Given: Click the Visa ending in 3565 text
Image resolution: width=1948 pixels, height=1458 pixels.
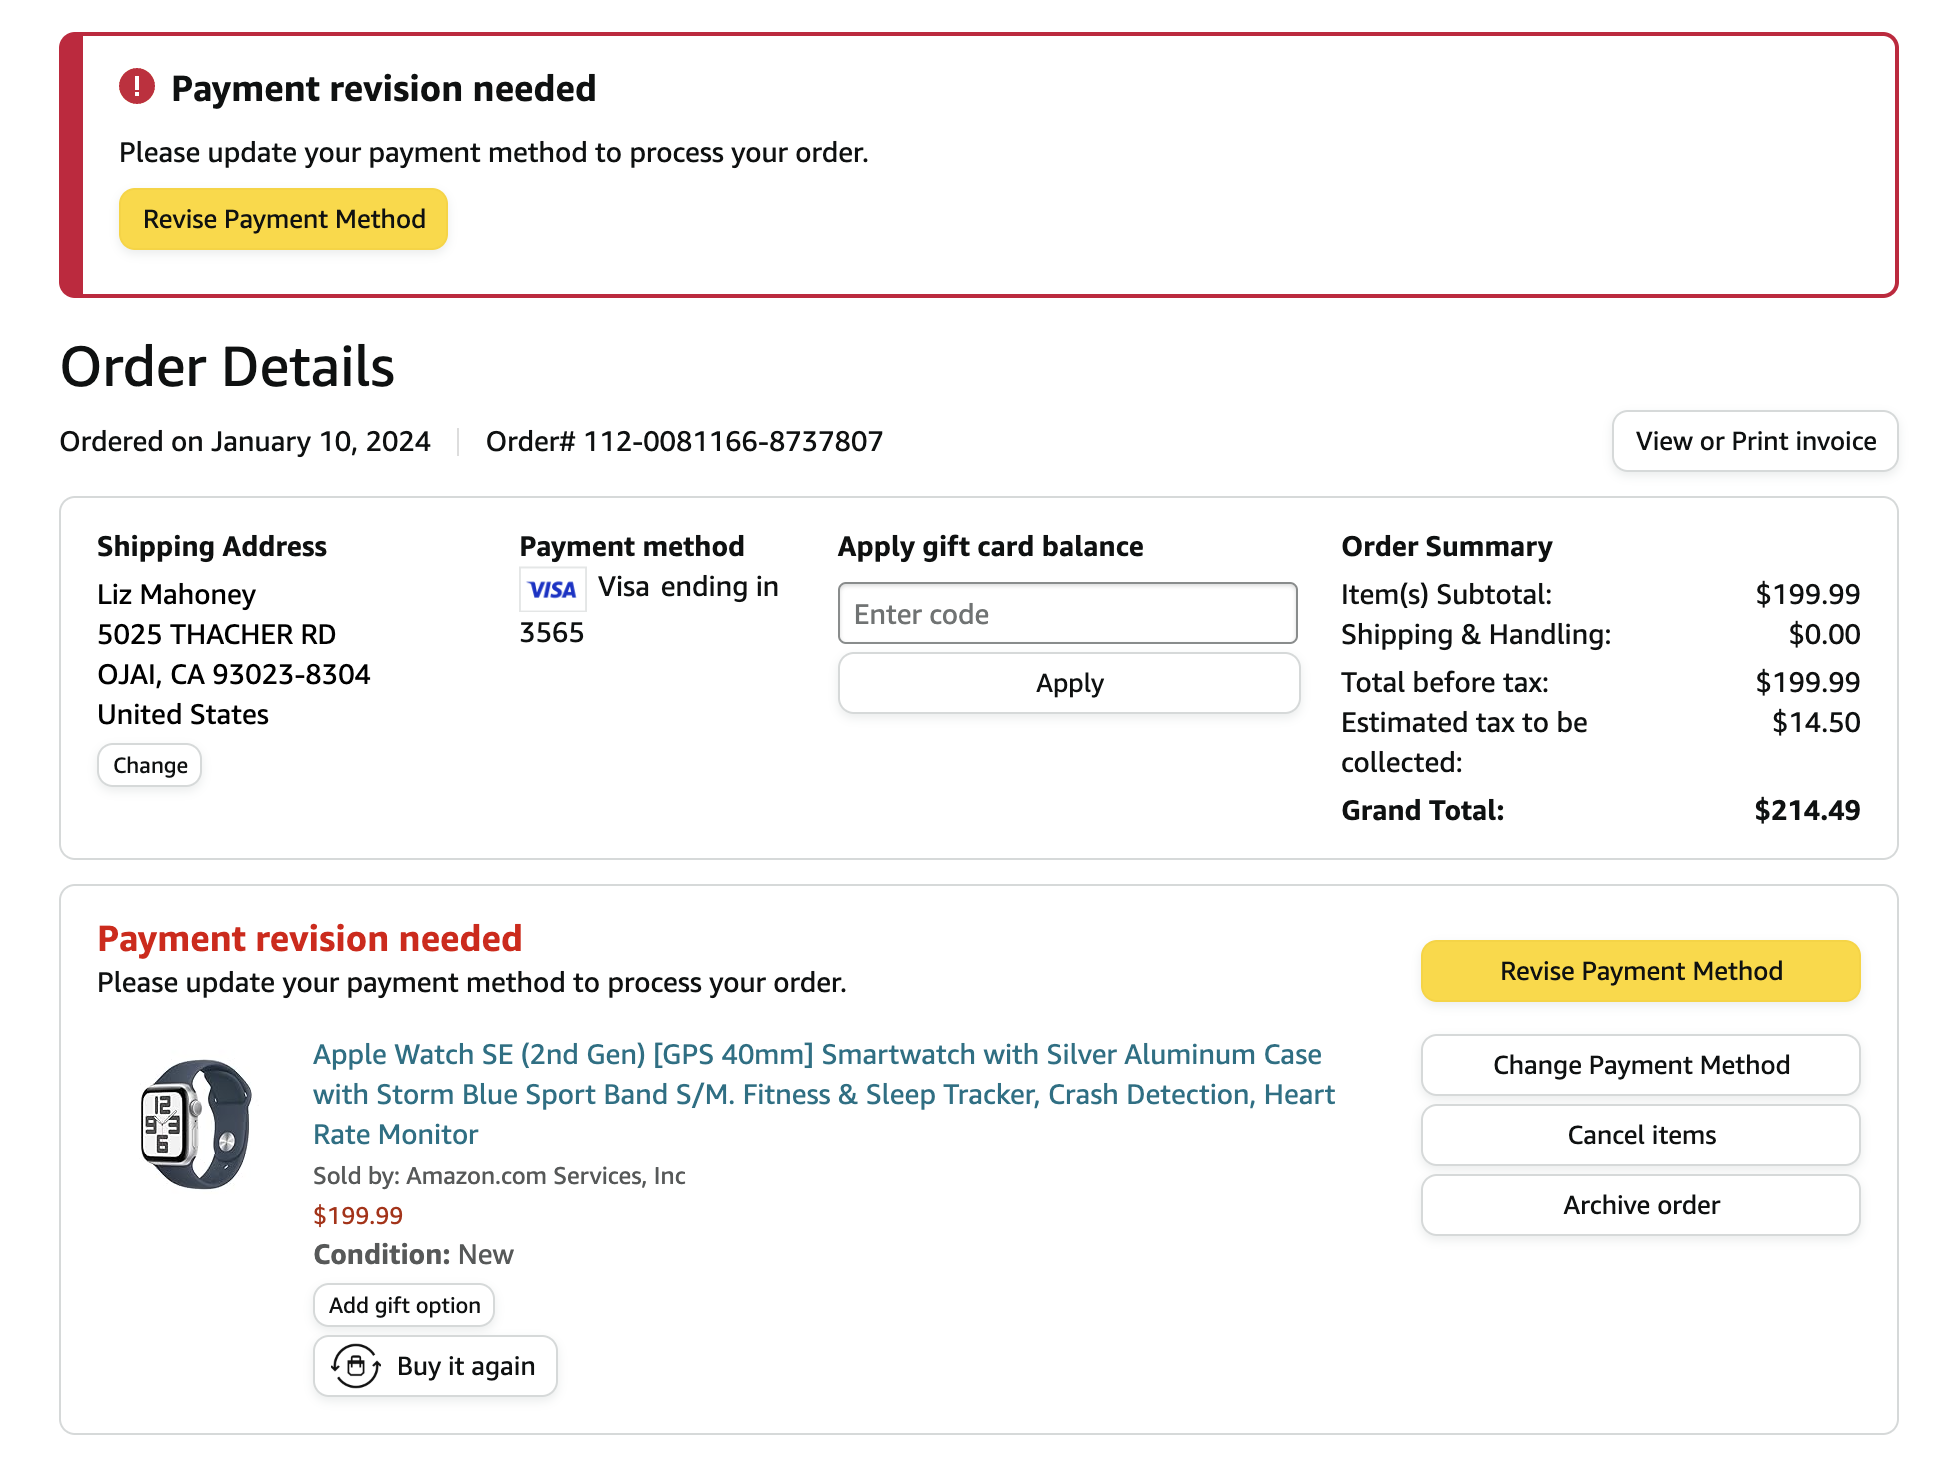Looking at the screenshot, I should pos(650,609).
